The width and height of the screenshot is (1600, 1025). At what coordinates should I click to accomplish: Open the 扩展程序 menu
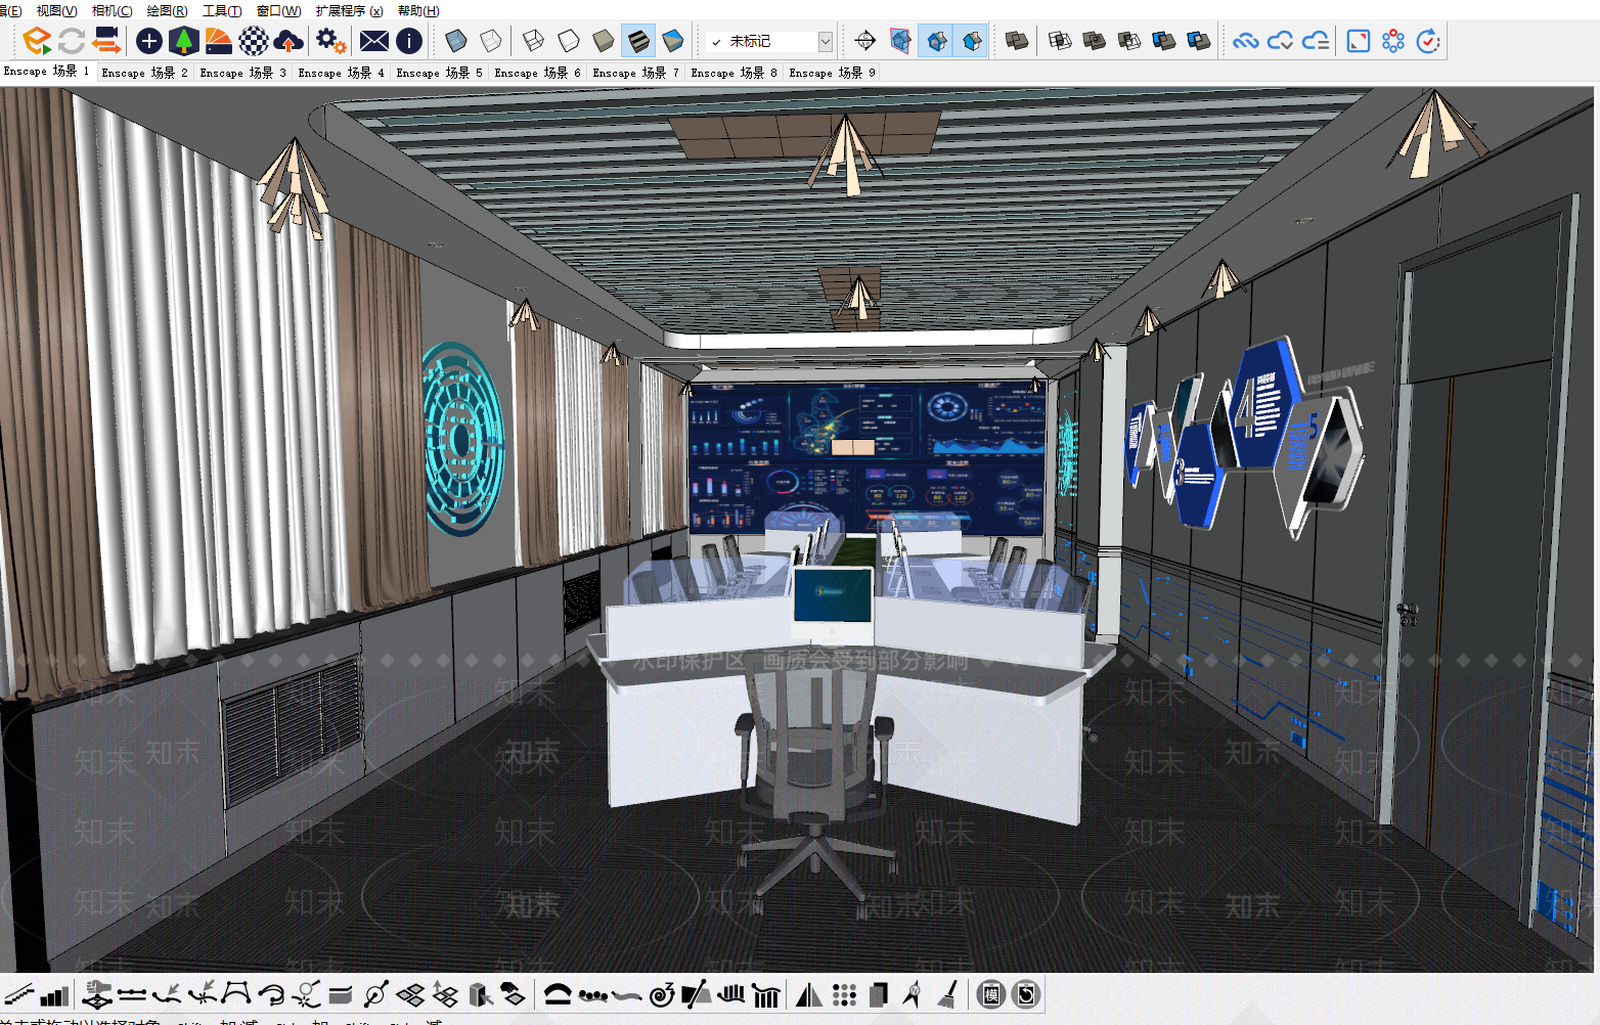349,11
